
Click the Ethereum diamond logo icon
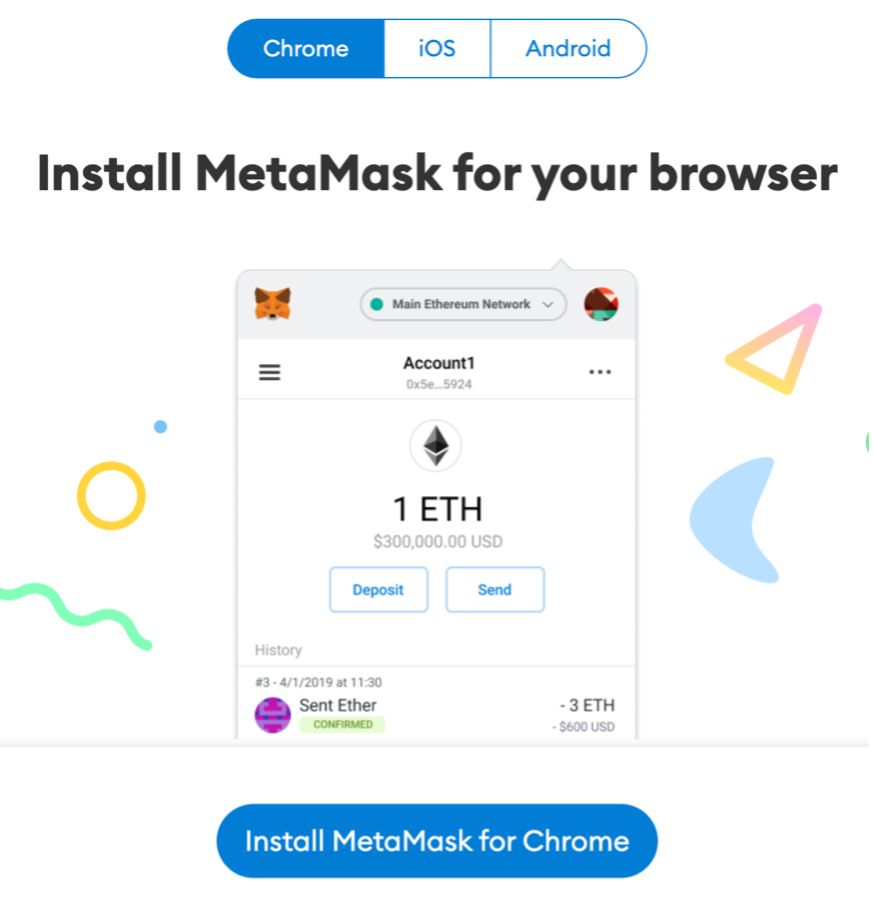(436, 446)
